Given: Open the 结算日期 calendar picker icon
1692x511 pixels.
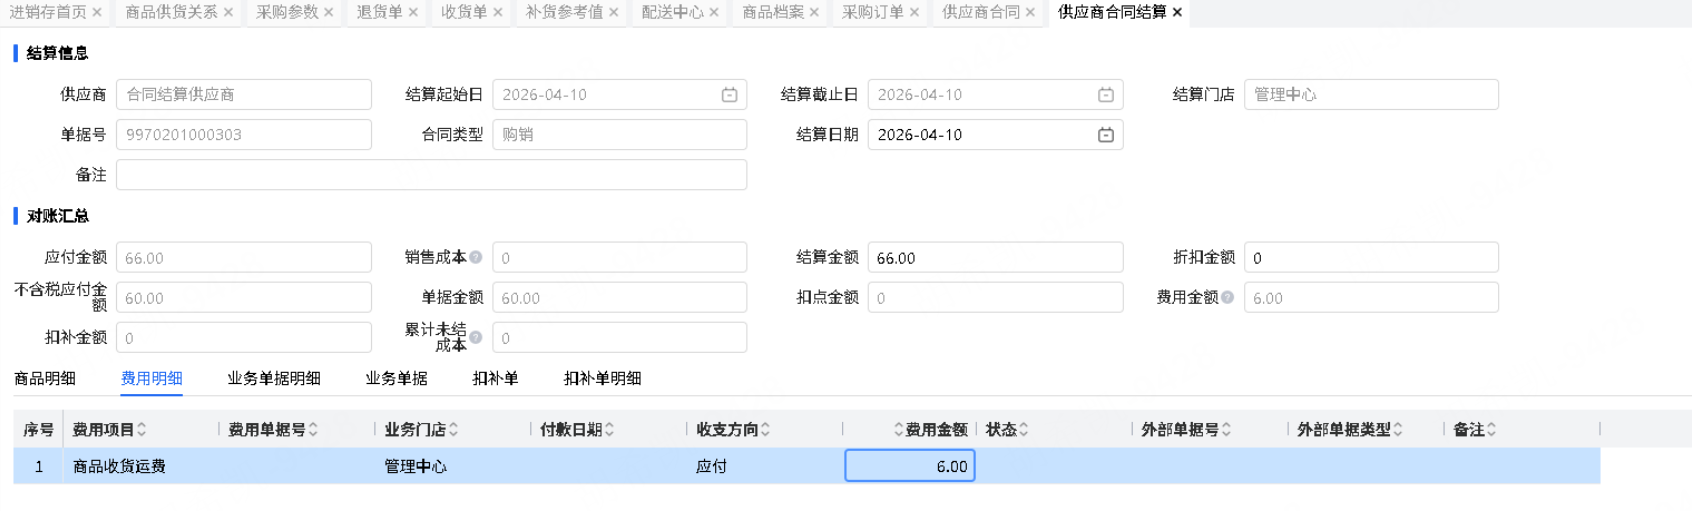Looking at the screenshot, I should [1105, 135].
